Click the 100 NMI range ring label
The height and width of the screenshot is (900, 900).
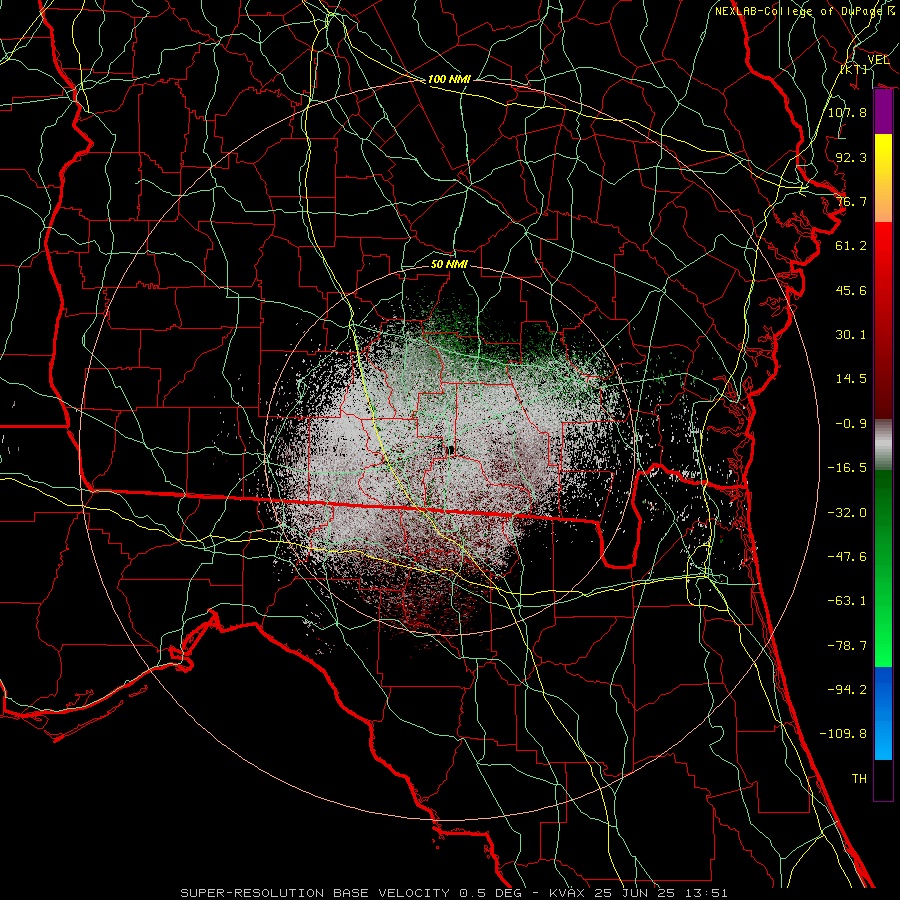[x=449, y=79]
